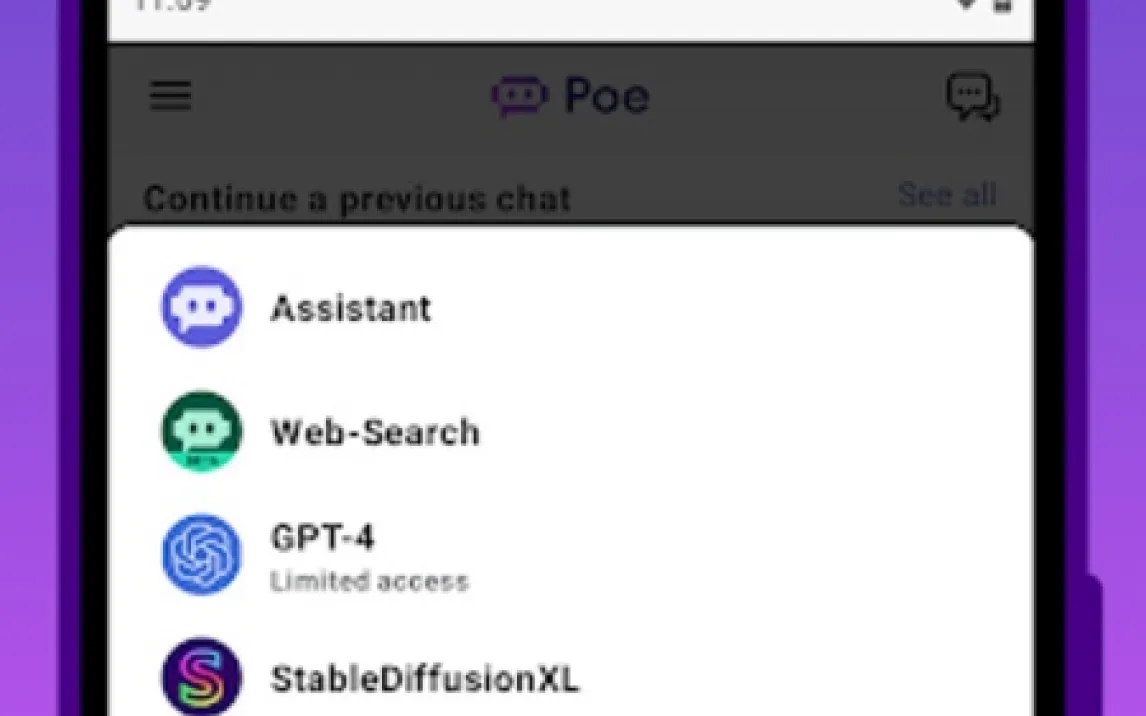The image size is (1146, 716).
Task: Select the GPT-4 bot name
Action: [x=323, y=538]
